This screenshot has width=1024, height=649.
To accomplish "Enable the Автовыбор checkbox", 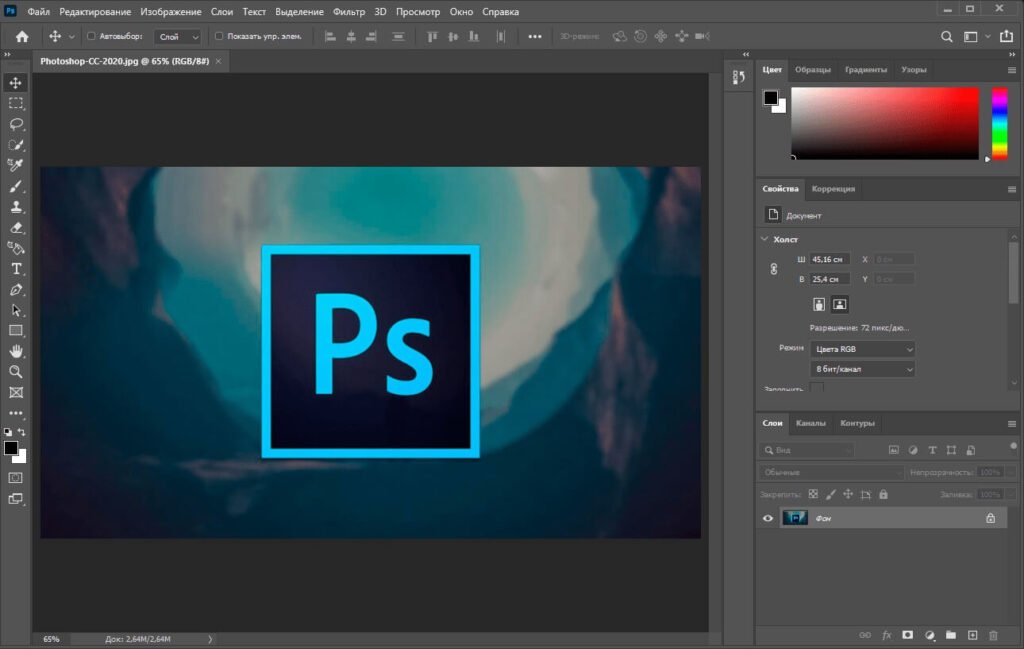I will pos(91,36).
